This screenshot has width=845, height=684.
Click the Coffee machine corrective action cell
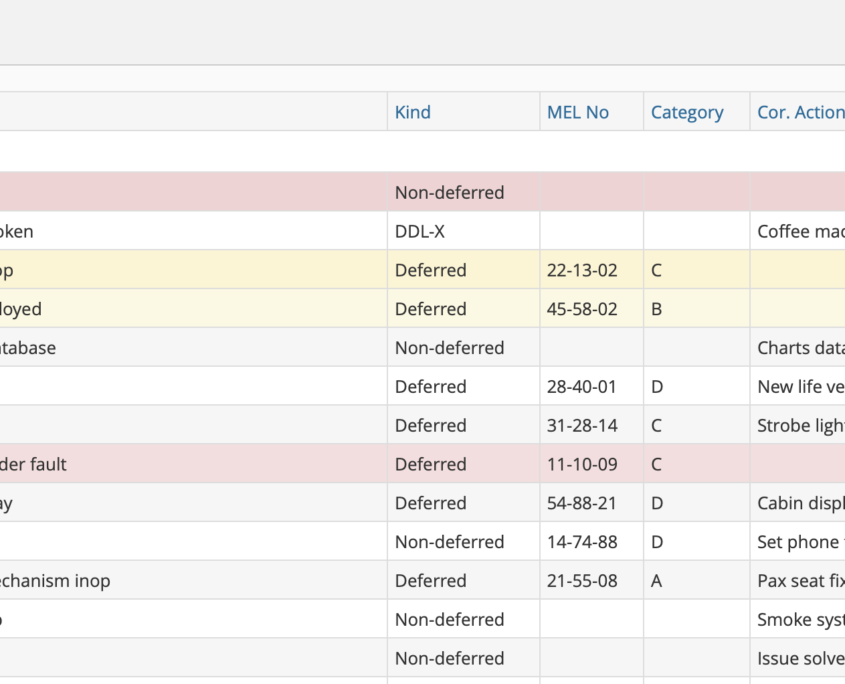(799, 232)
